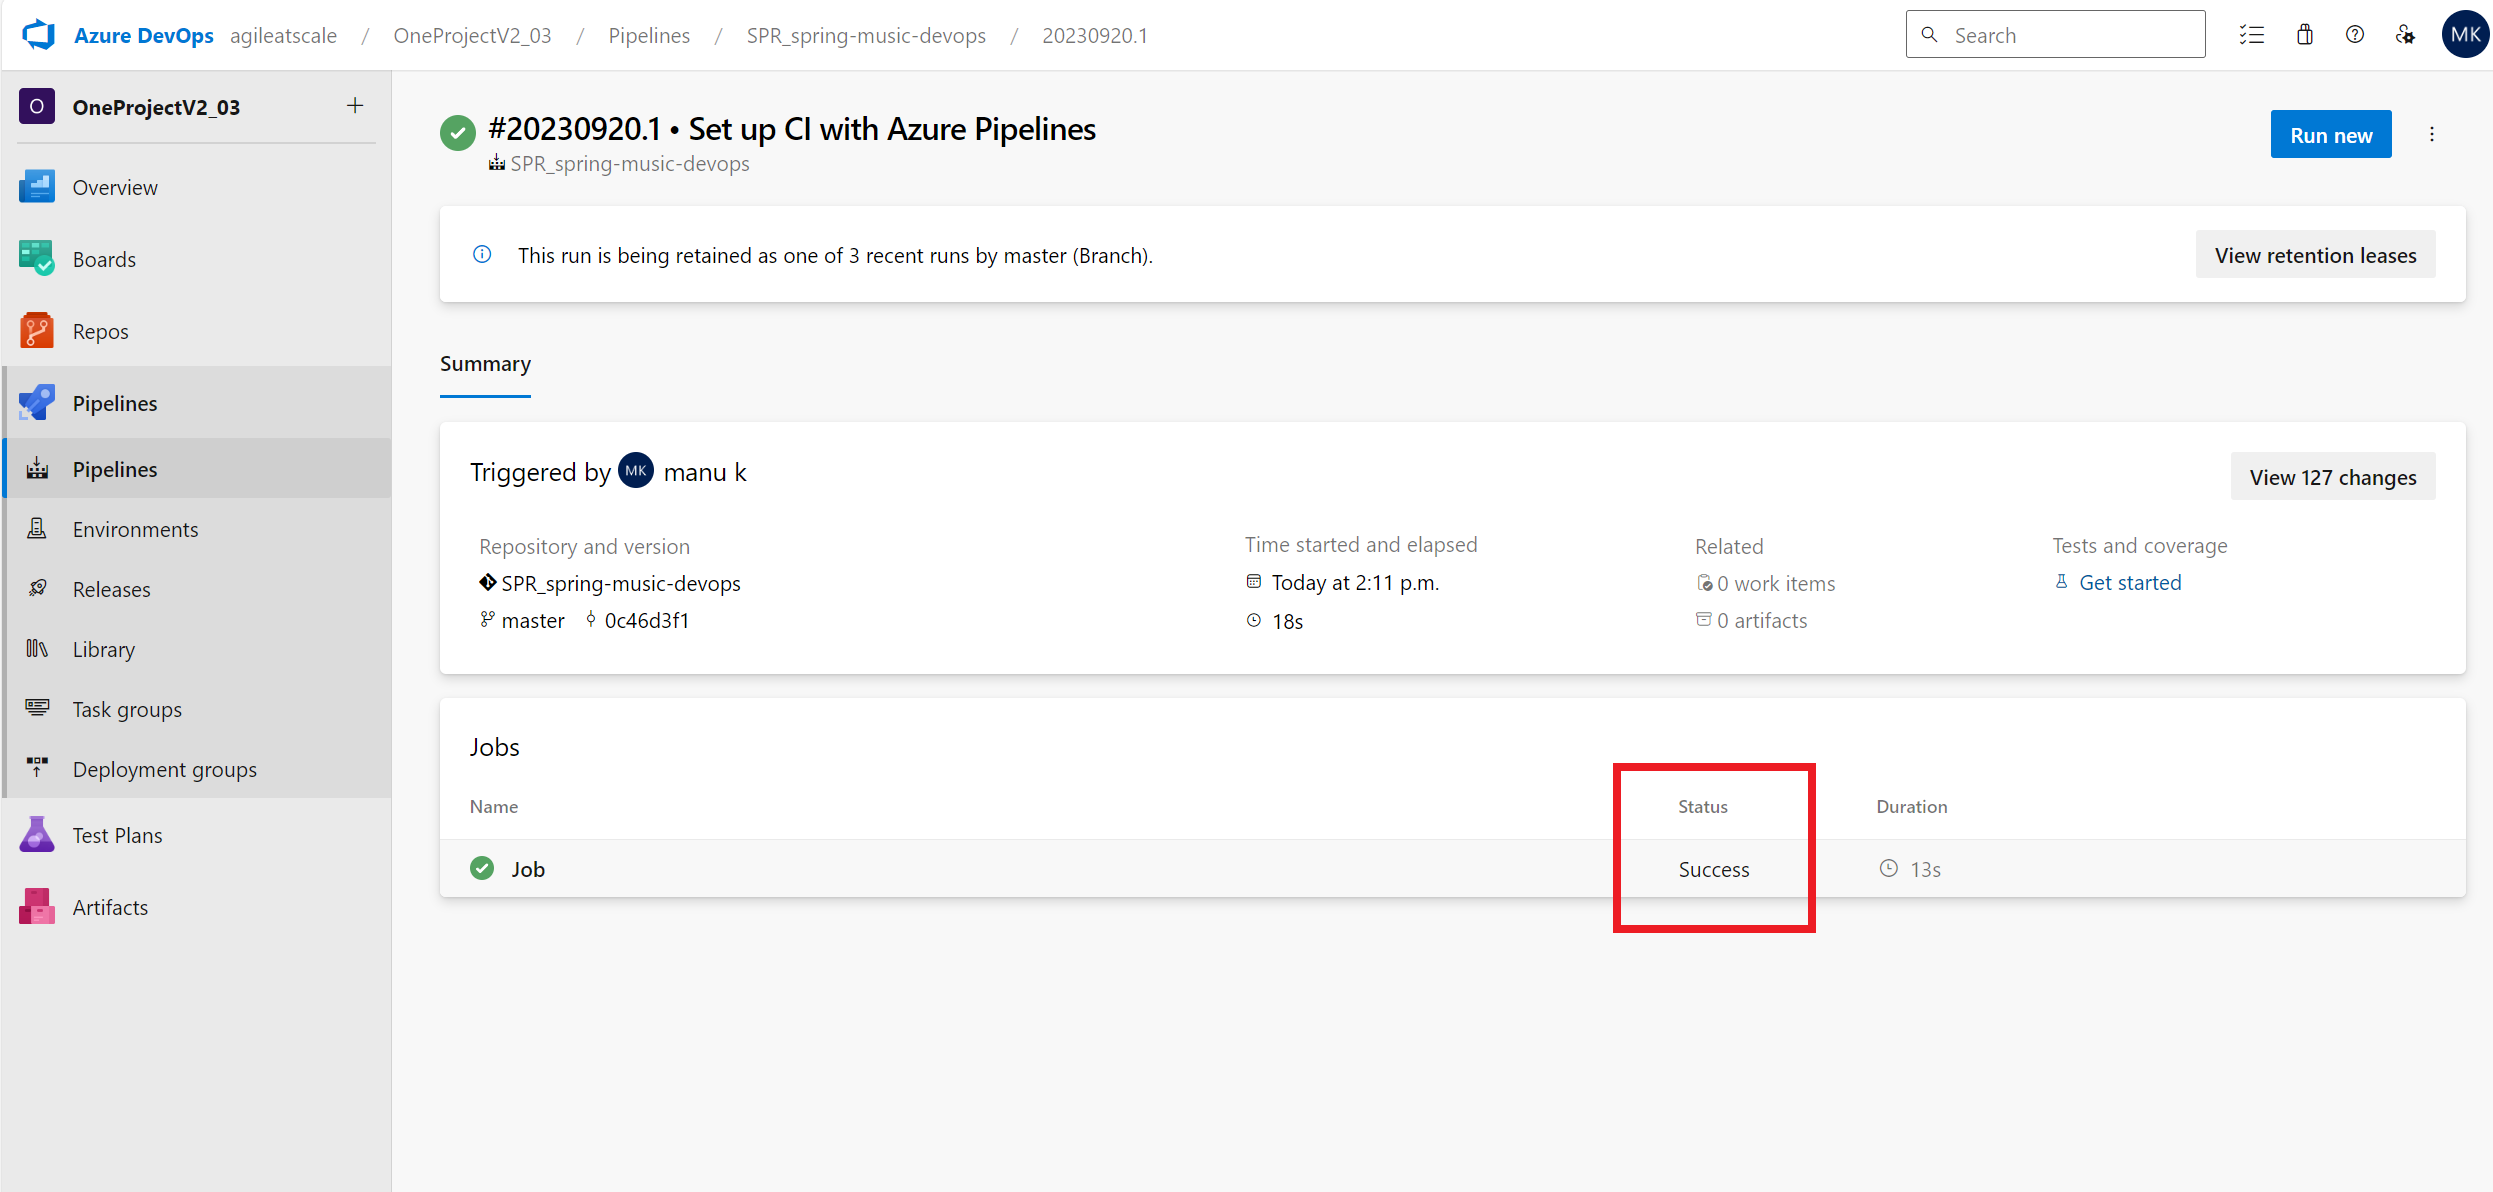Select the Summary tab
This screenshot has height=1192, width=2493.
pos(487,362)
